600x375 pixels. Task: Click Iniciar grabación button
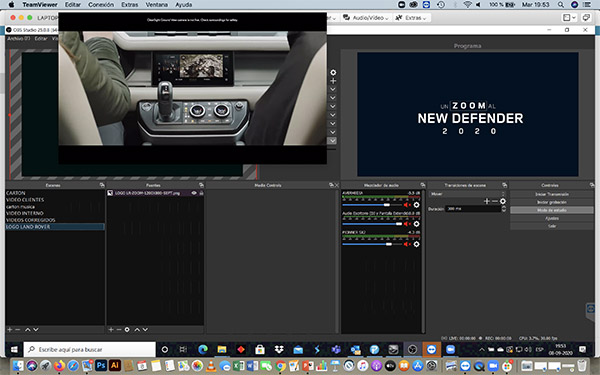[x=552, y=202]
